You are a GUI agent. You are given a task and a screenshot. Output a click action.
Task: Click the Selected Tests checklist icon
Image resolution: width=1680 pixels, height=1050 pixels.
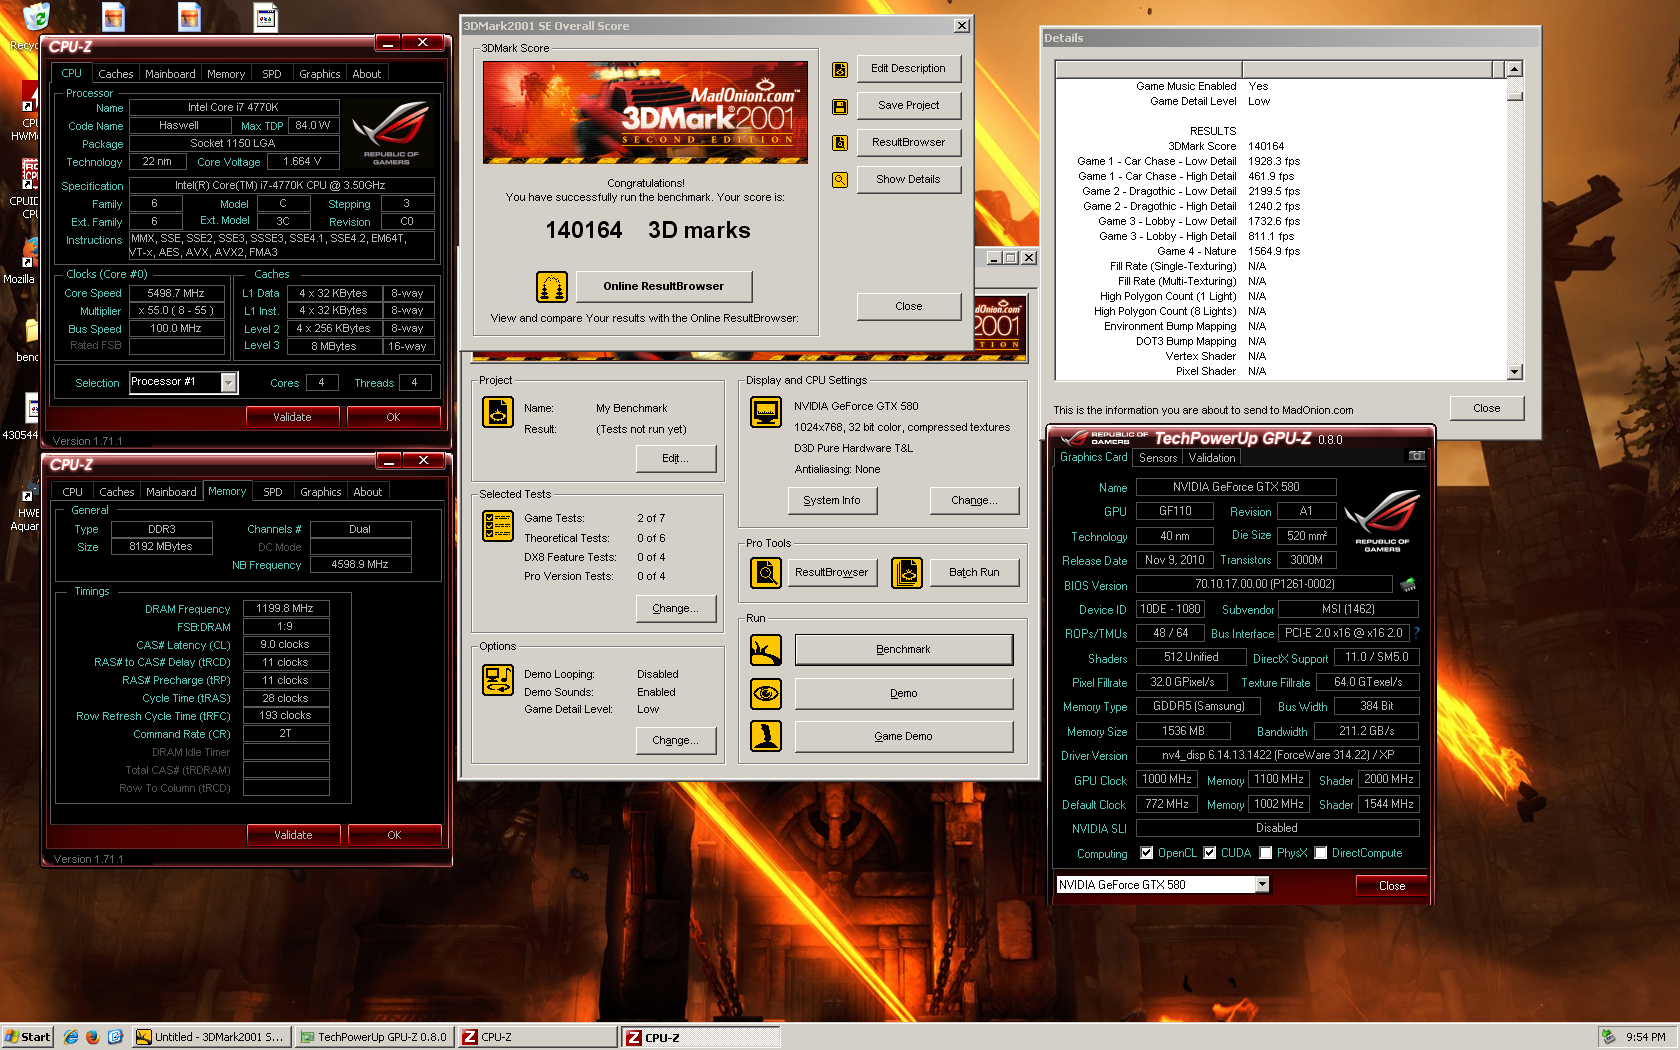pos(498,525)
